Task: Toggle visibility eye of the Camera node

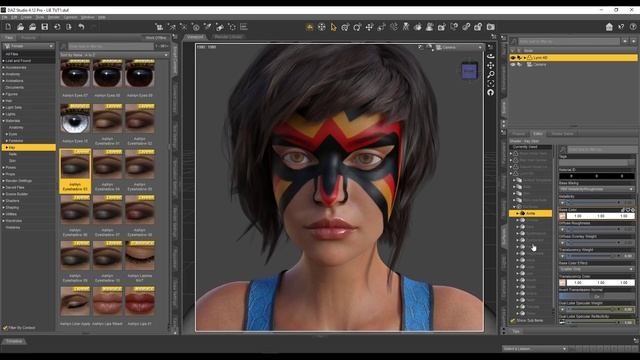Action: tap(513, 64)
